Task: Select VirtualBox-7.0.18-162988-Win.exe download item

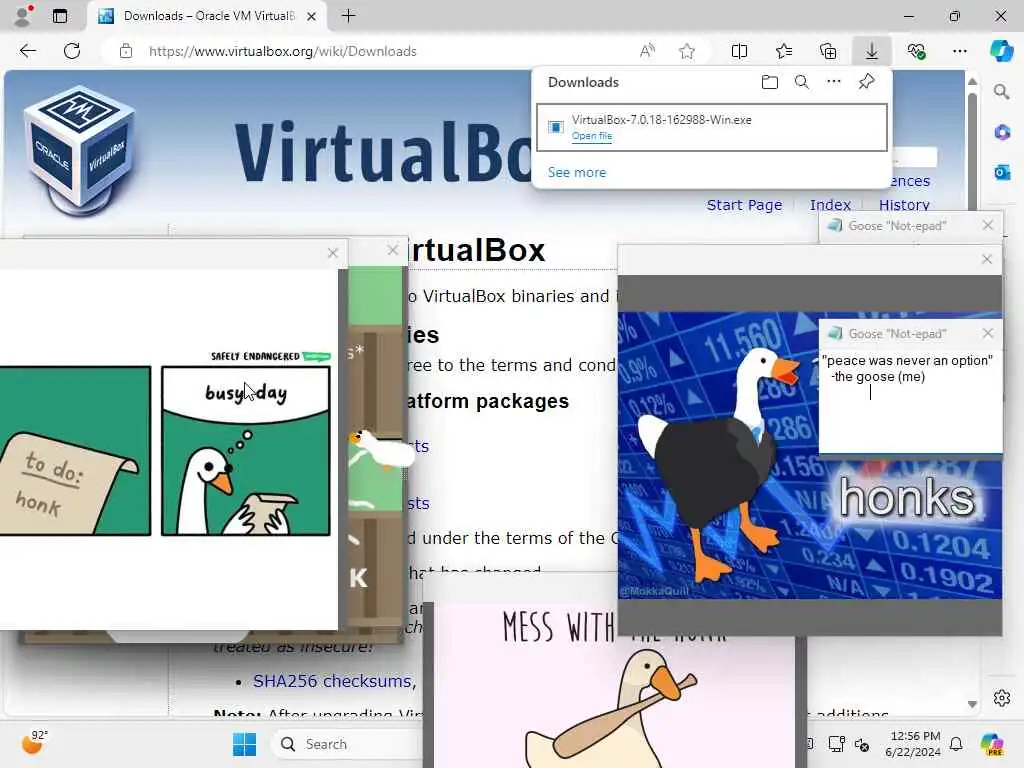Action: click(712, 127)
